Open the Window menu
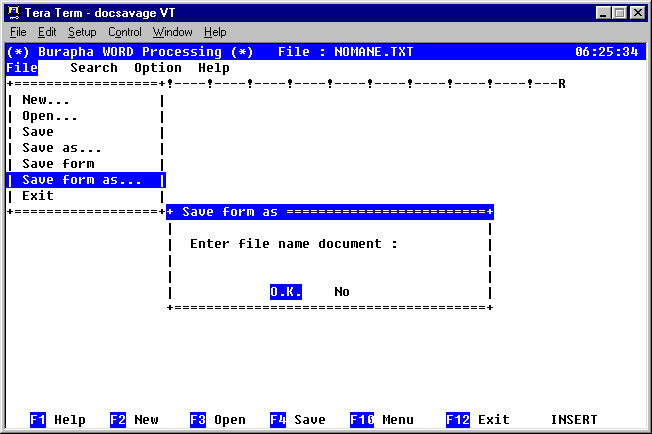This screenshot has height=434, width=652. point(172,32)
